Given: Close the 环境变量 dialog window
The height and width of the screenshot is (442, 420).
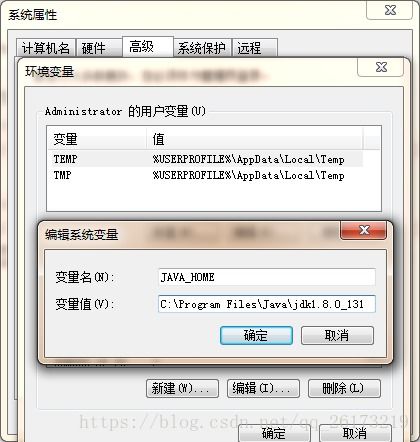Looking at the screenshot, I should [x=381, y=67].
